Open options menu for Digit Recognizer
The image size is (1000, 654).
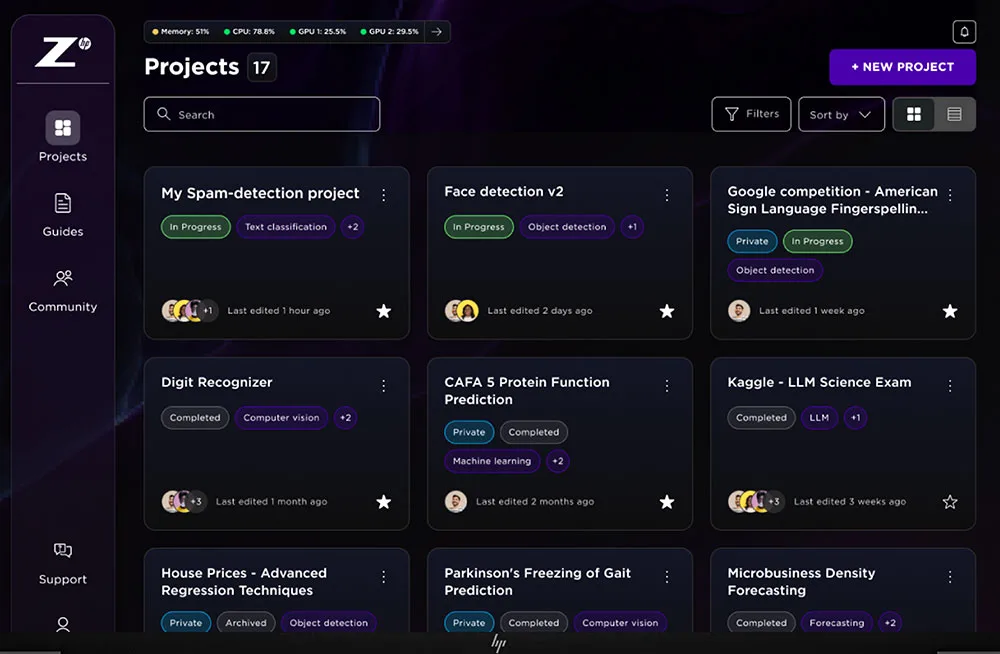click(383, 385)
